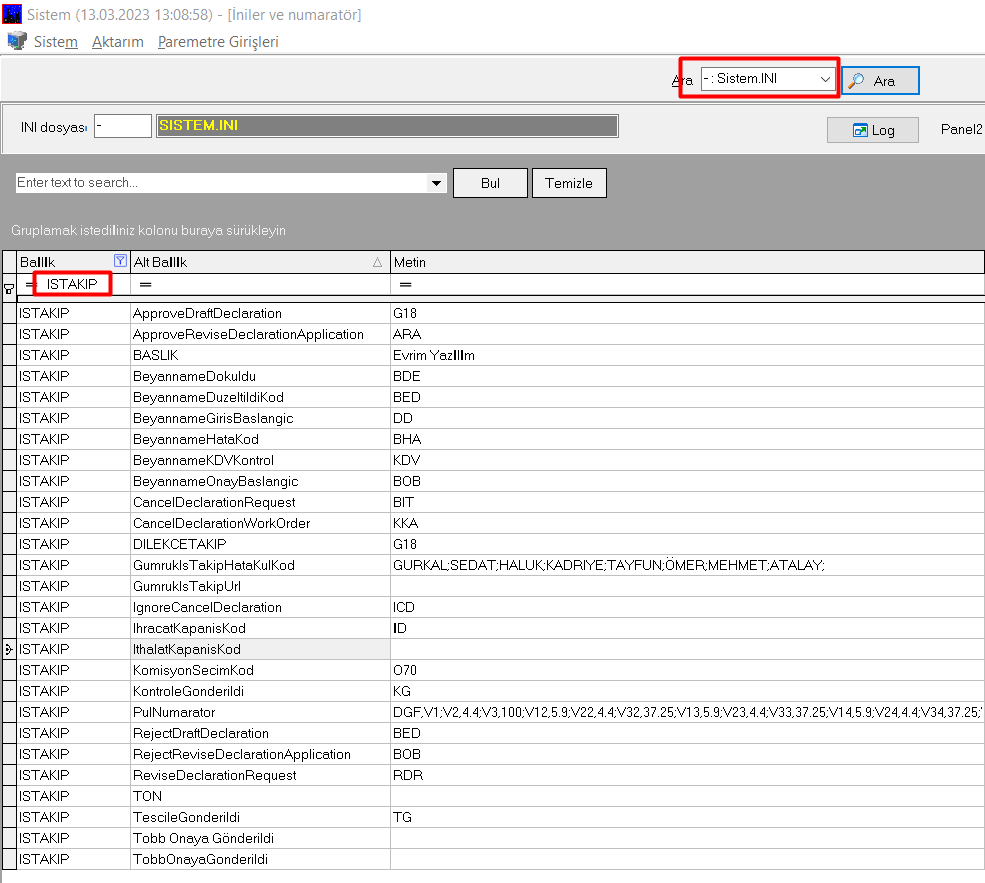Select the IhracatKapanisKod cell
Screen dimensions: 985x883
point(261,628)
